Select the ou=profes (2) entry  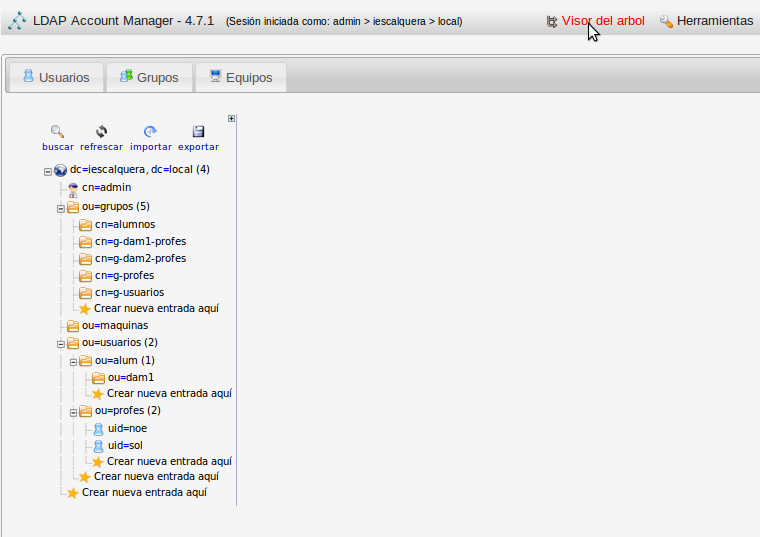point(128,410)
